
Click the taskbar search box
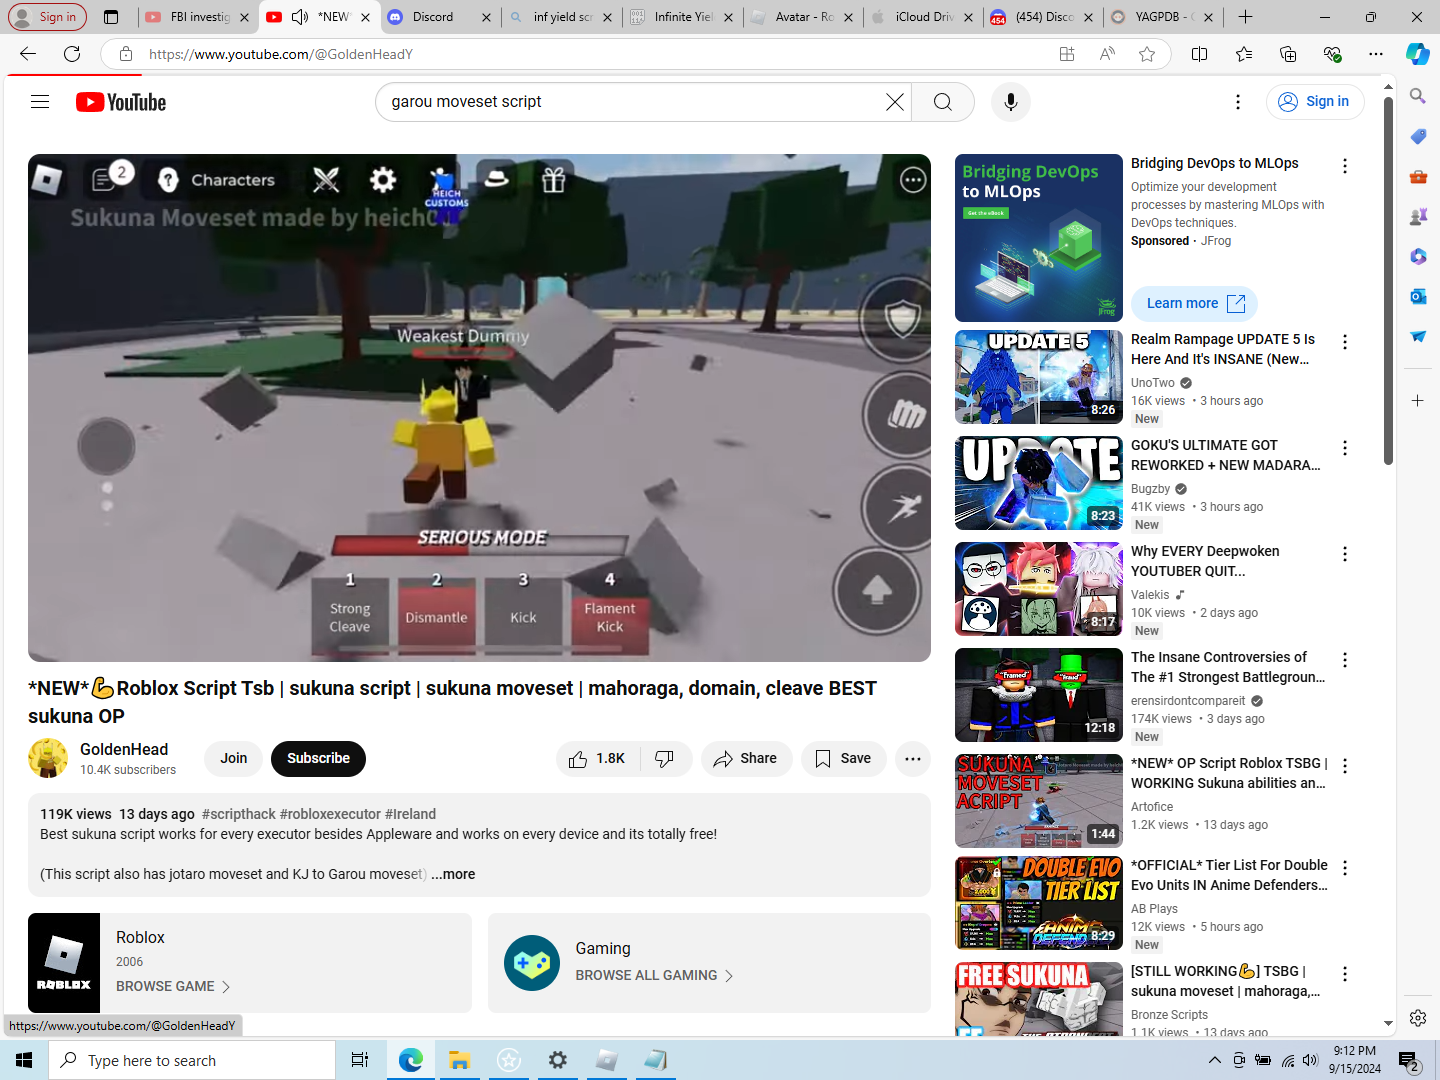192,1060
